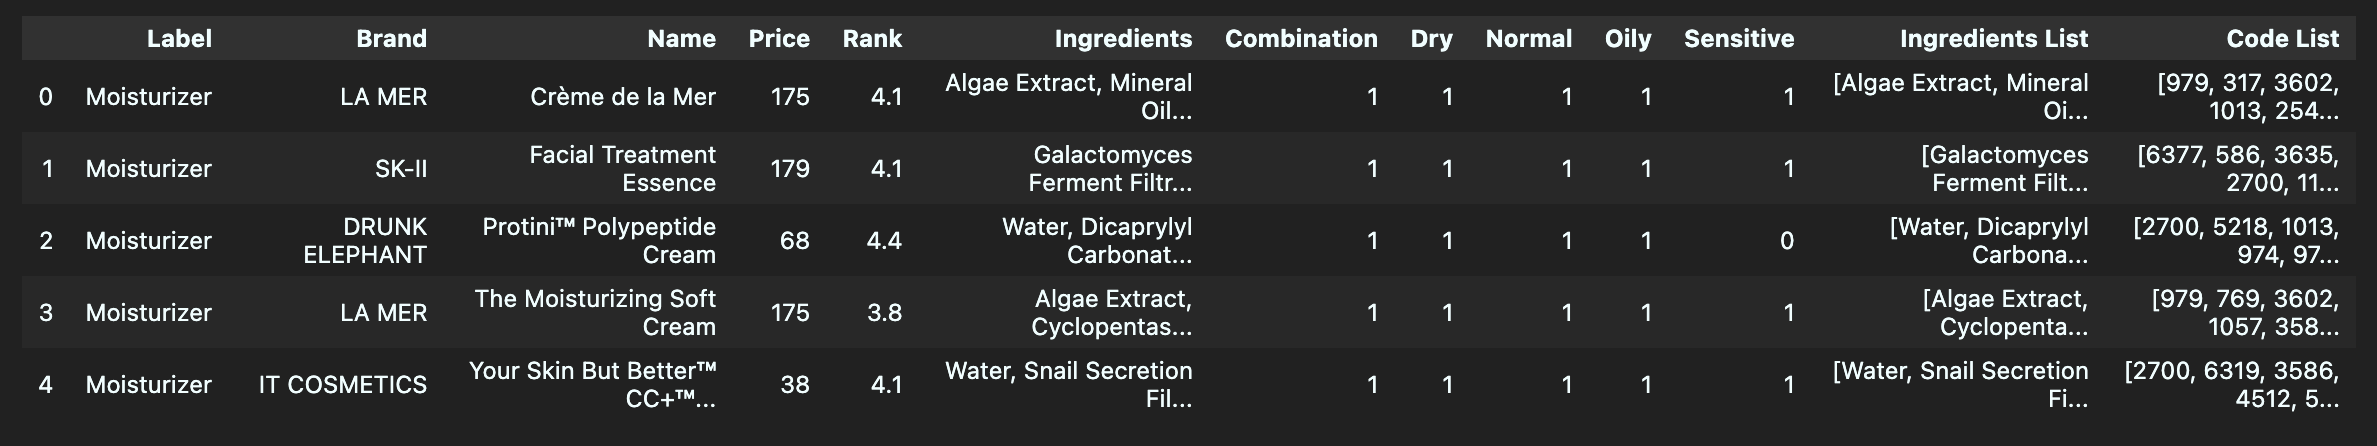This screenshot has height=446, width=2377.
Task: Select the Ingredients List column header
Action: [x=1993, y=39]
